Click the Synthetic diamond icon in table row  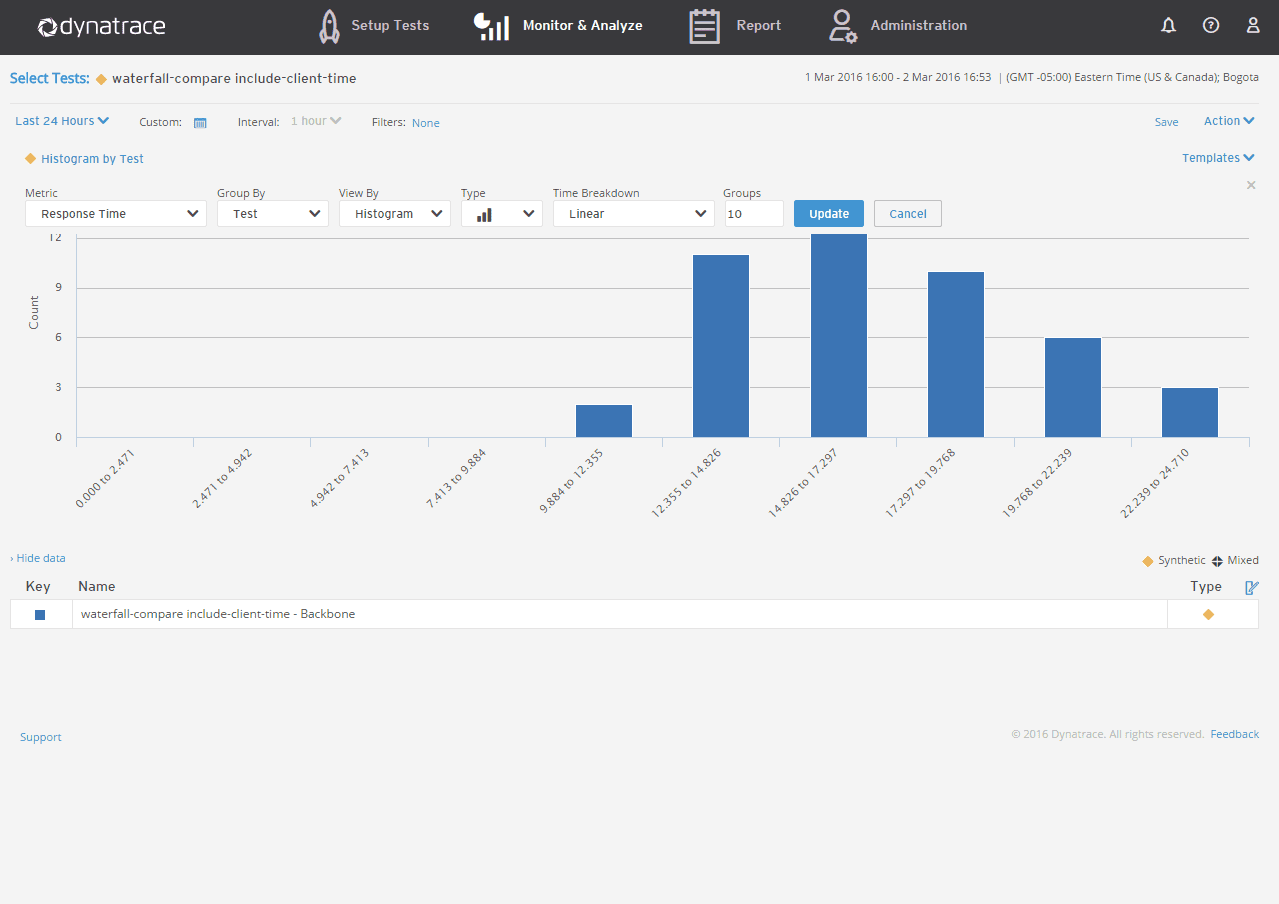(1208, 614)
